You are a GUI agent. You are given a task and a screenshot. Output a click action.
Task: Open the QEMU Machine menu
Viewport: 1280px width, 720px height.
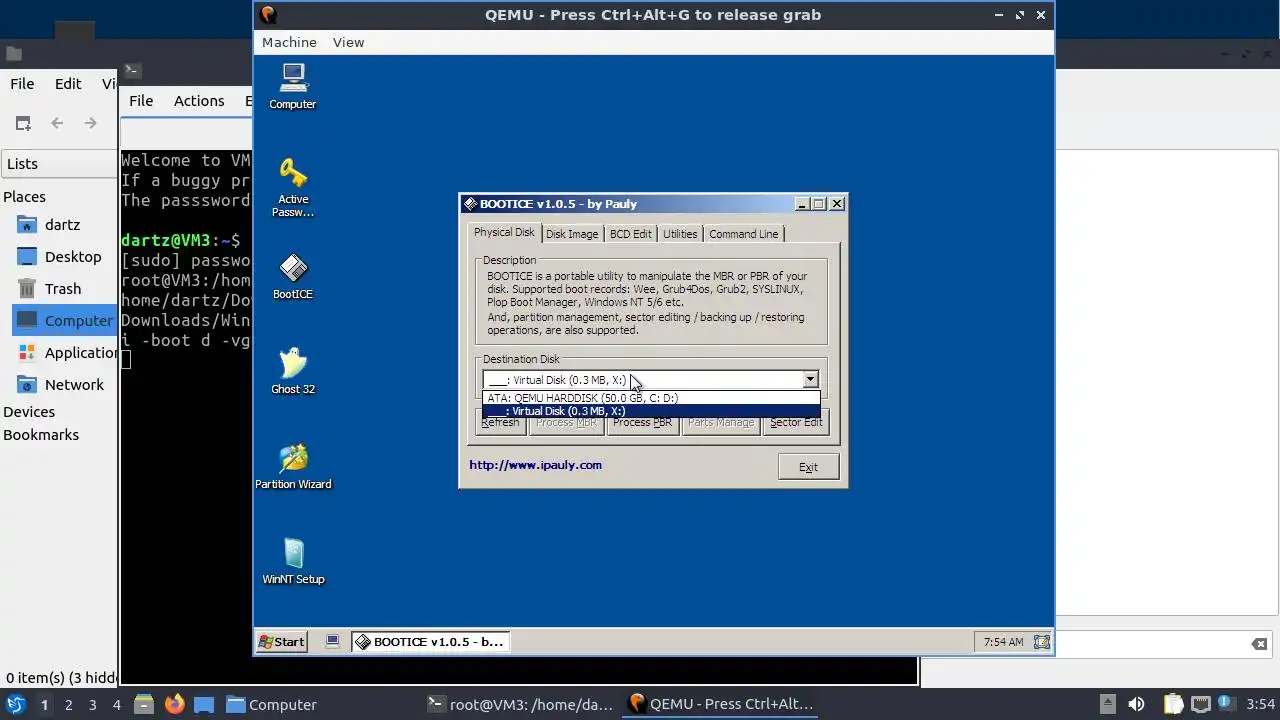click(289, 42)
